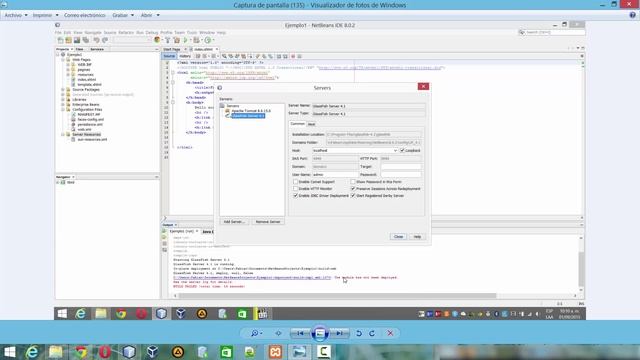Click the Debug Project icon

click(196, 40)
